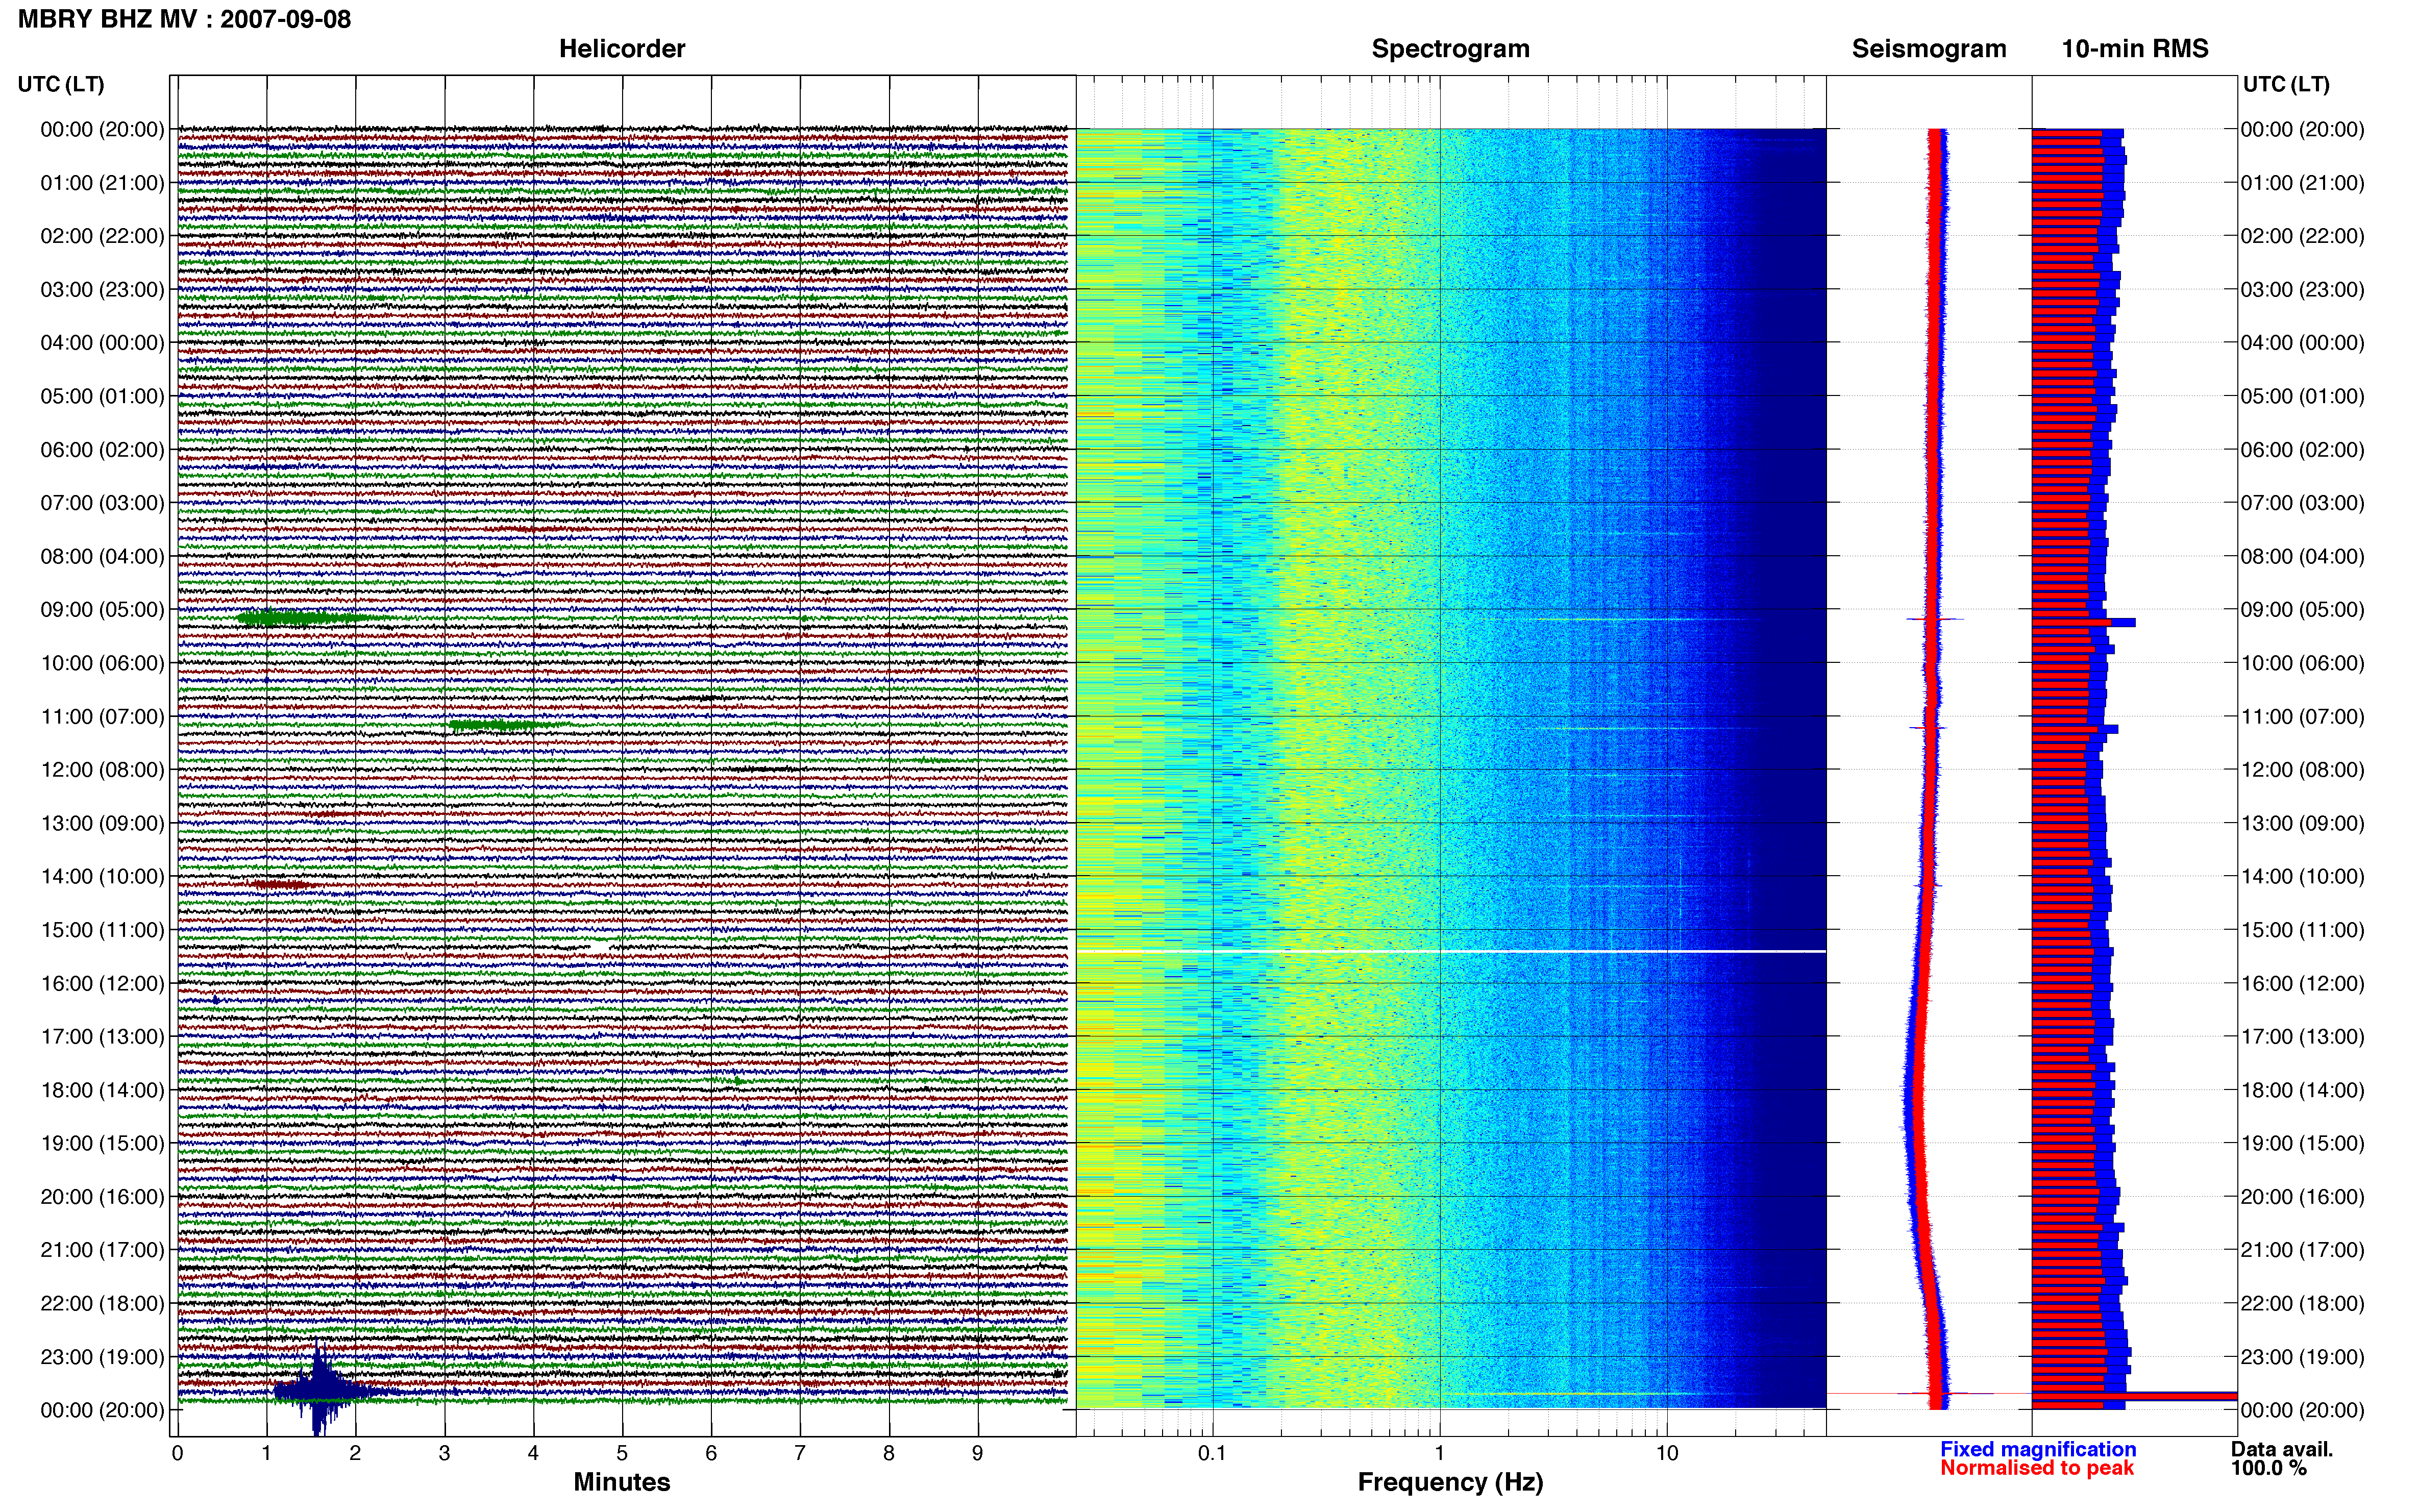This screenshot has height=1512, width=2419.
Task: Click the 'Data avail.' label
Action: tap(2282, 1449)
